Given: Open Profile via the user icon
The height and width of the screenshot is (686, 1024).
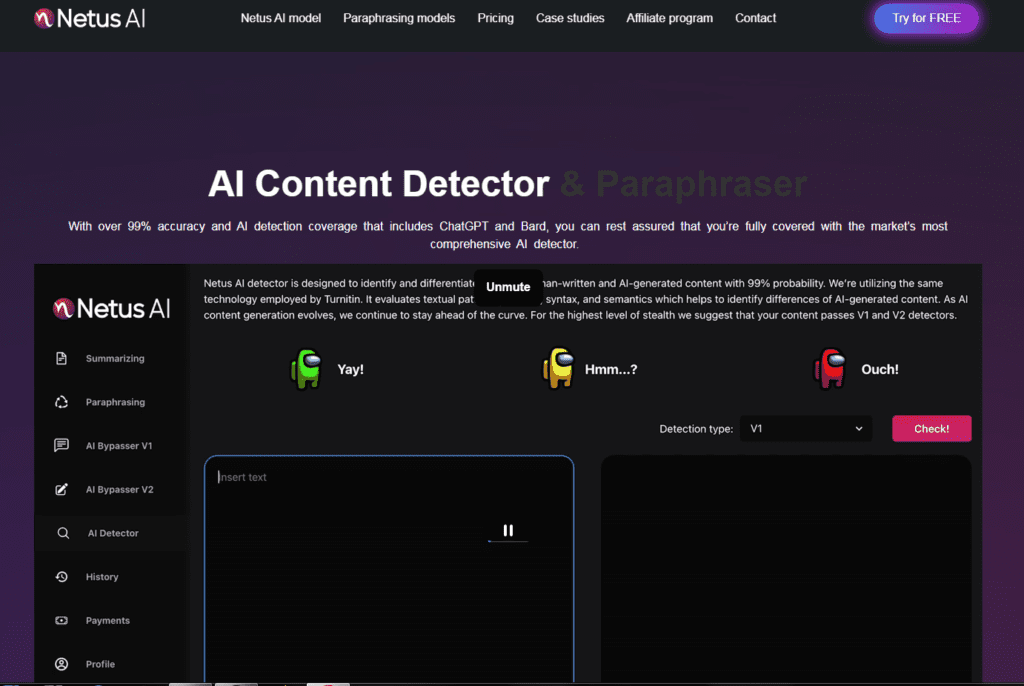Looking at the screenshot, I should pyautogui.click(x=62, y=664).
